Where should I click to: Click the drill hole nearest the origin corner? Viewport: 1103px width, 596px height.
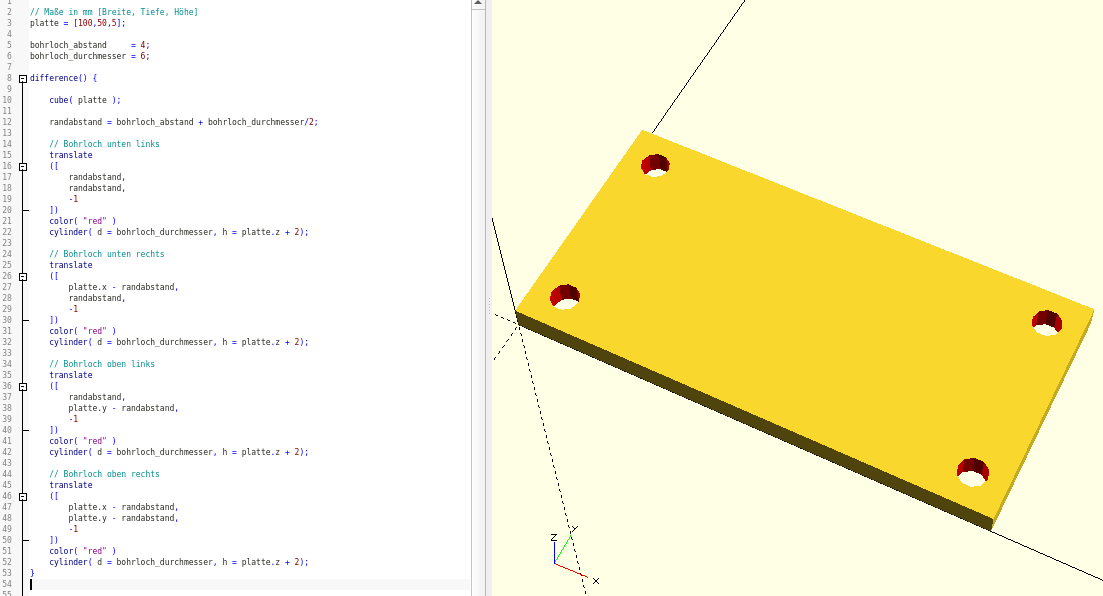point(565,297)
